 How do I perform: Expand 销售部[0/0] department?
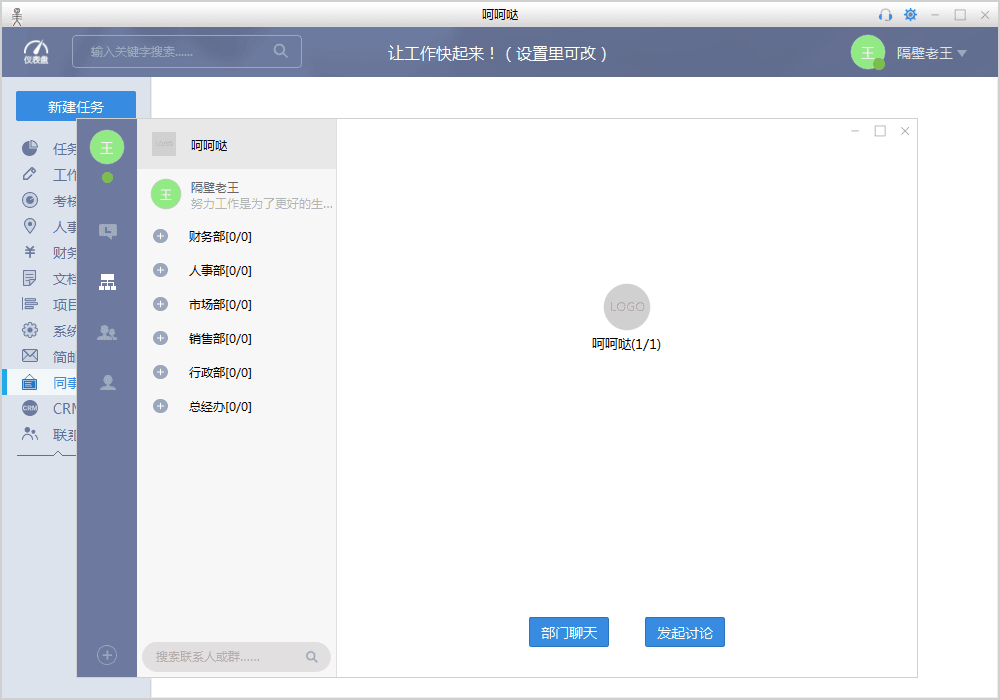[160, 338]
